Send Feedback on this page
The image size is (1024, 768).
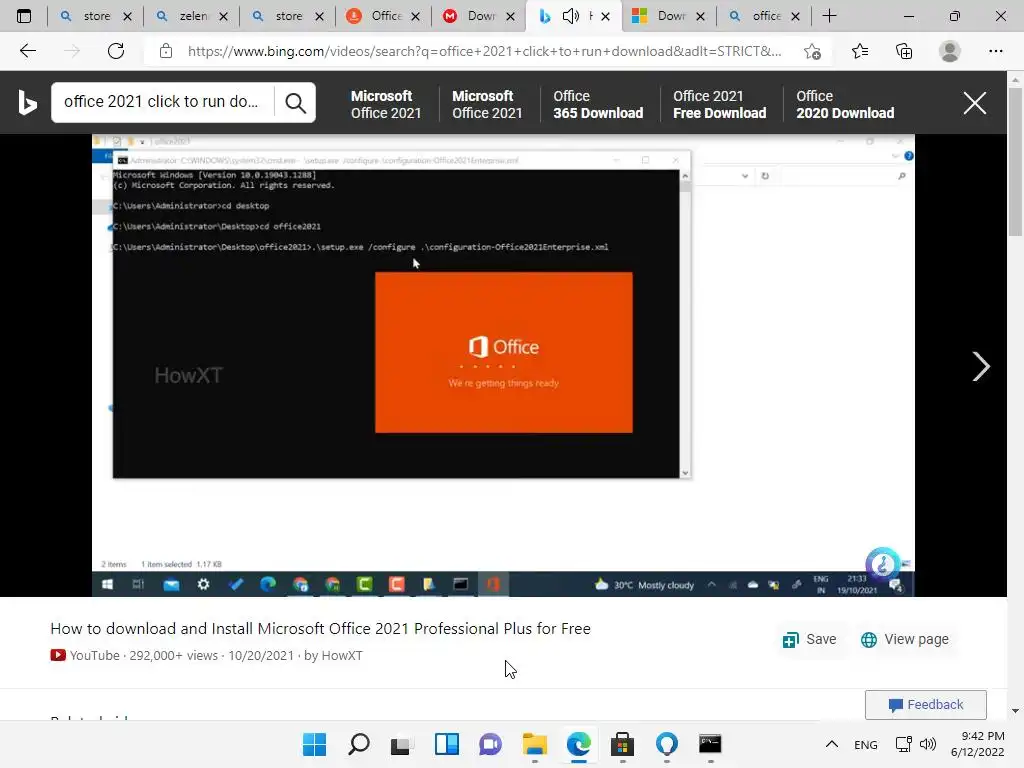(x=925, y=705)
